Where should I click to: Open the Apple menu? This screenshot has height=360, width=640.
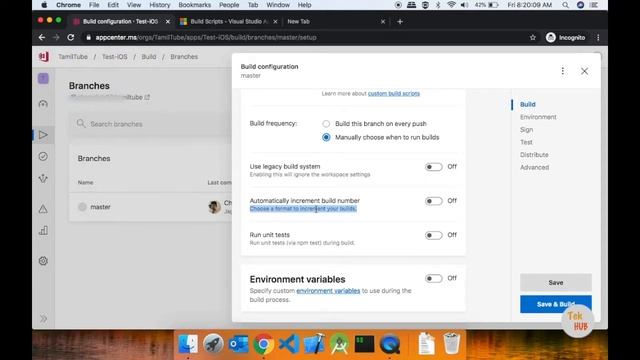(x=44, y=5)
